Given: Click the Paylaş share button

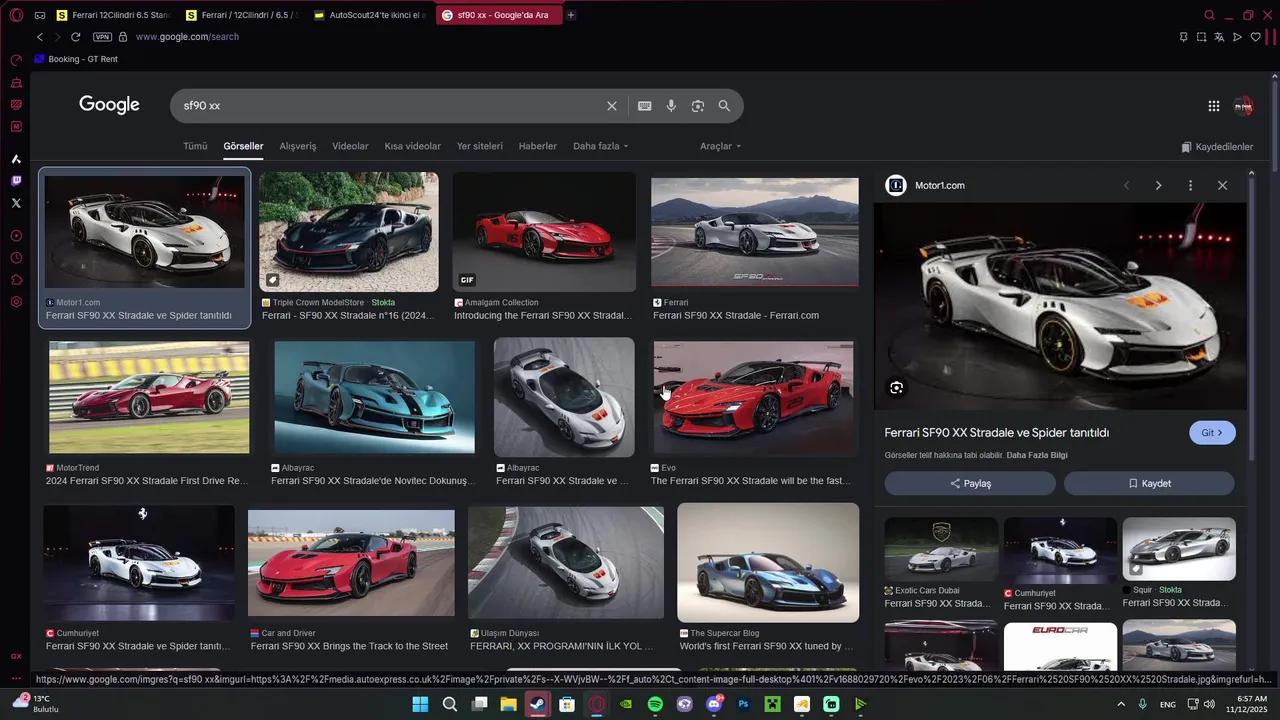Looking at the screenshot, I should point(970,484).
